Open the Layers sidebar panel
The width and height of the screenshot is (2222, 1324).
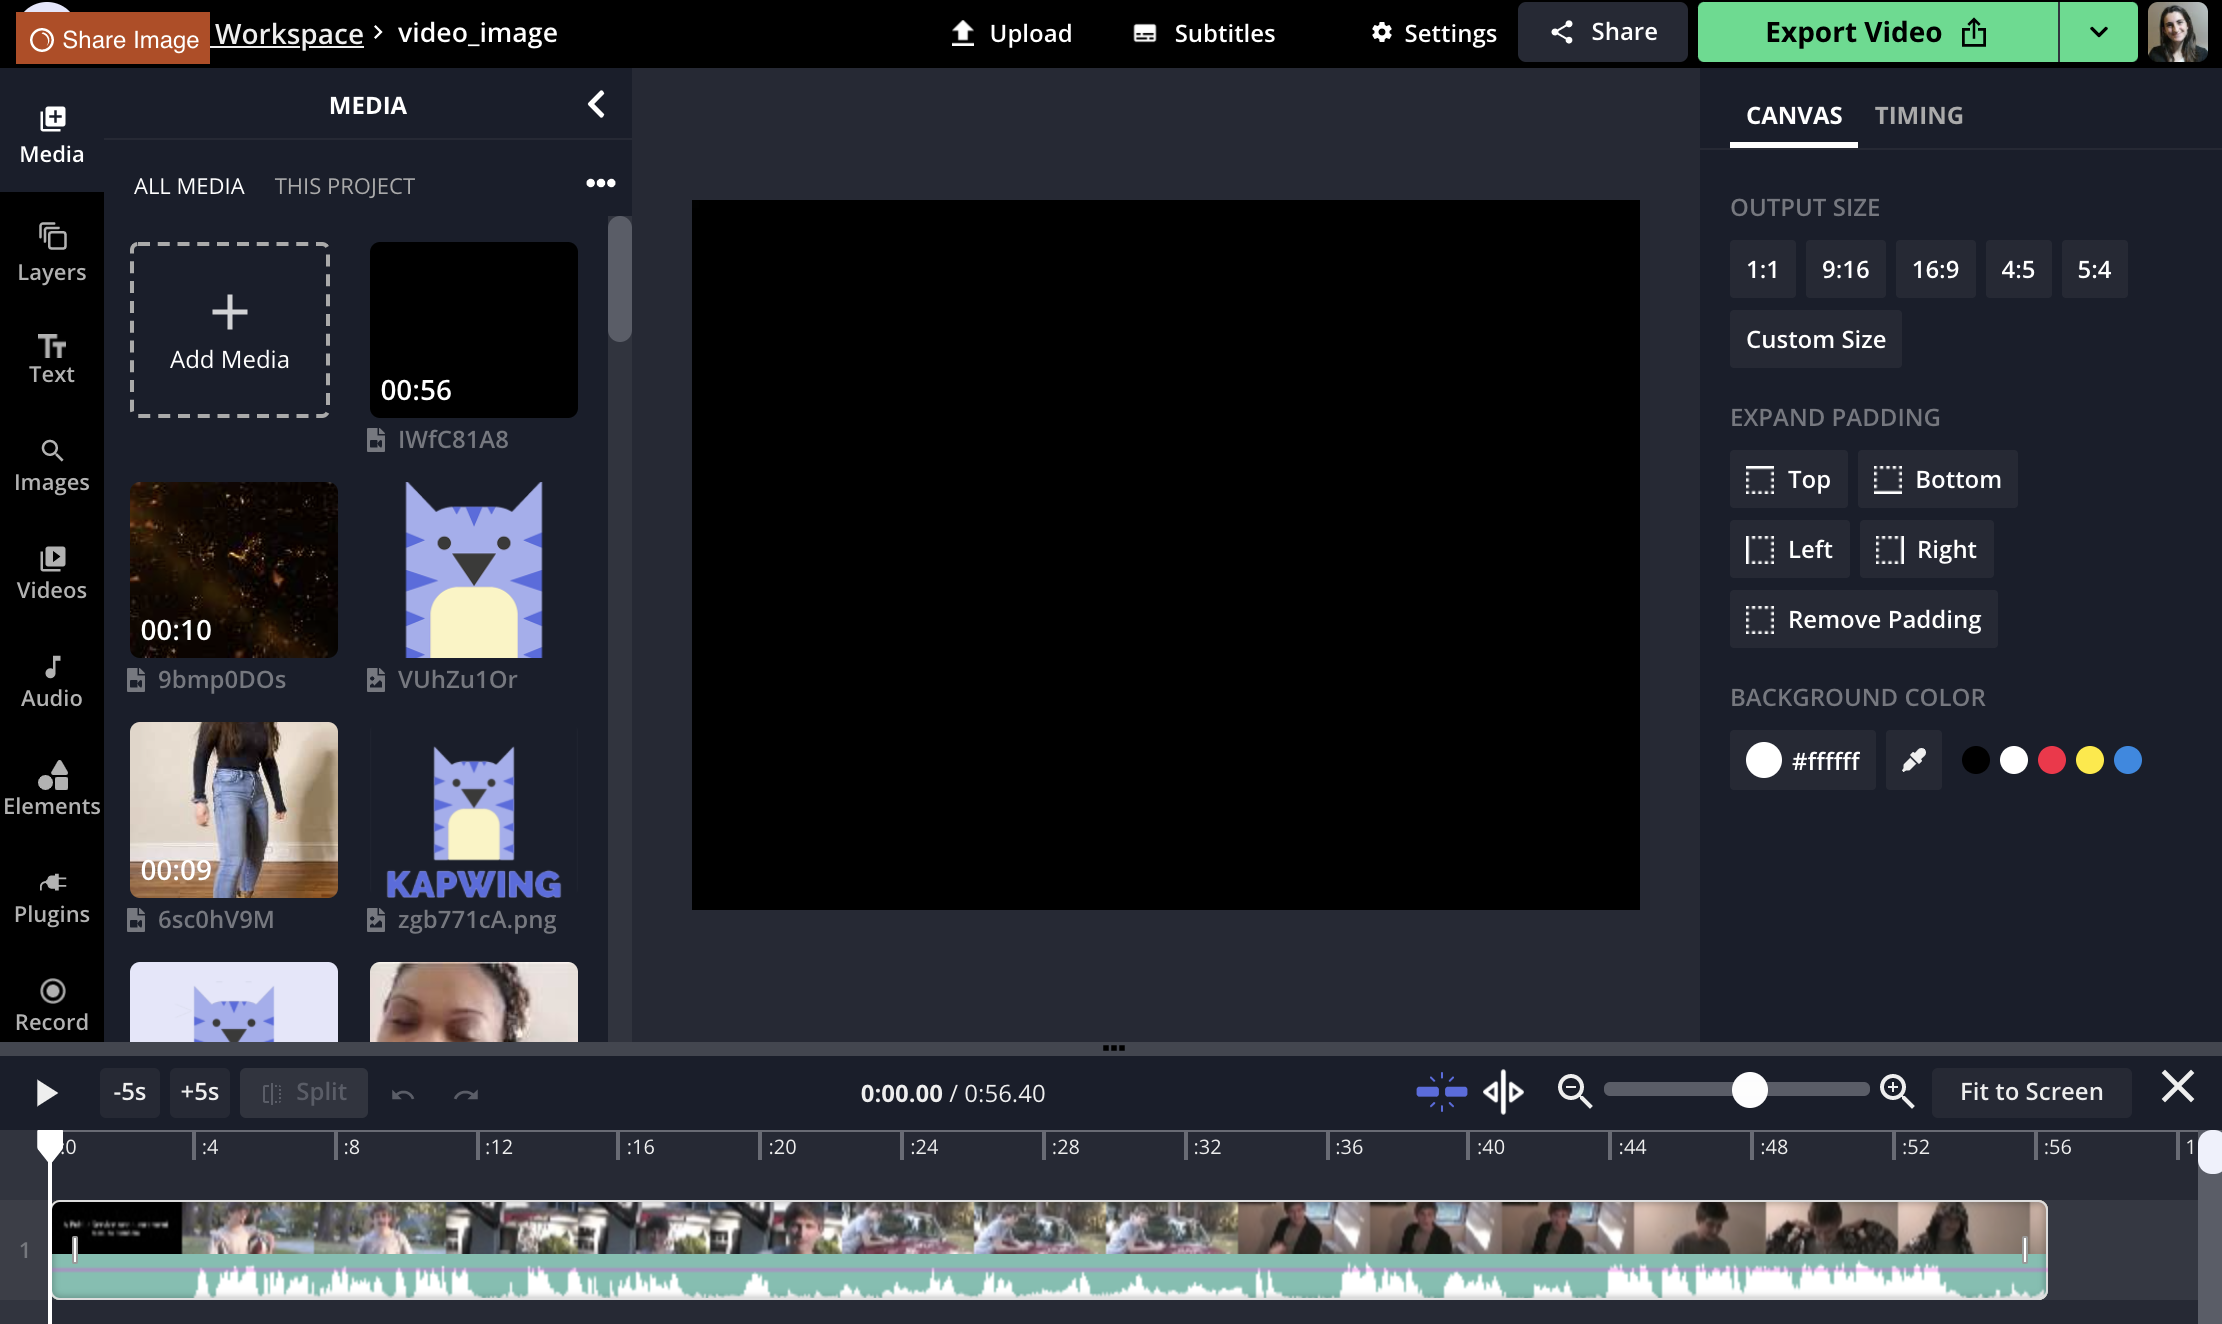(x=52, y=252)
